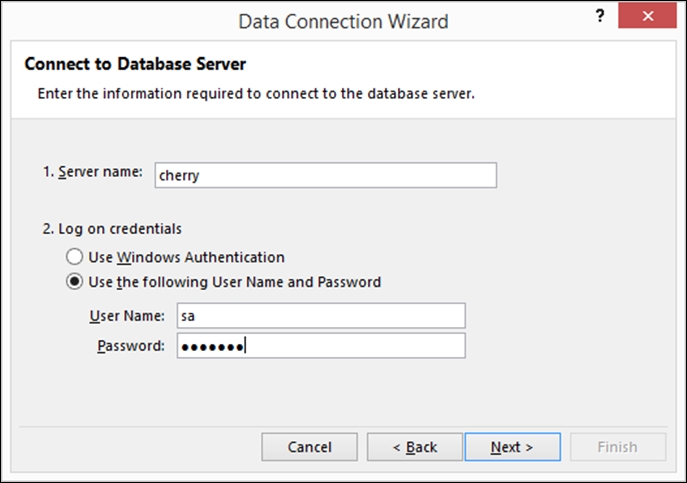Click the User Name field containing sa
The width and height of the screenshot is (687, 483).
coord(321,316)
